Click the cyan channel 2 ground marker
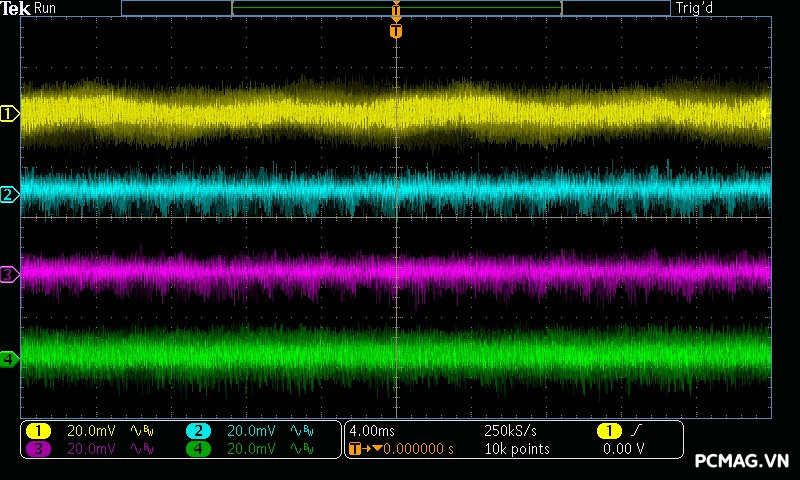This screenshot has width=800, height=480. pos(9,194)
